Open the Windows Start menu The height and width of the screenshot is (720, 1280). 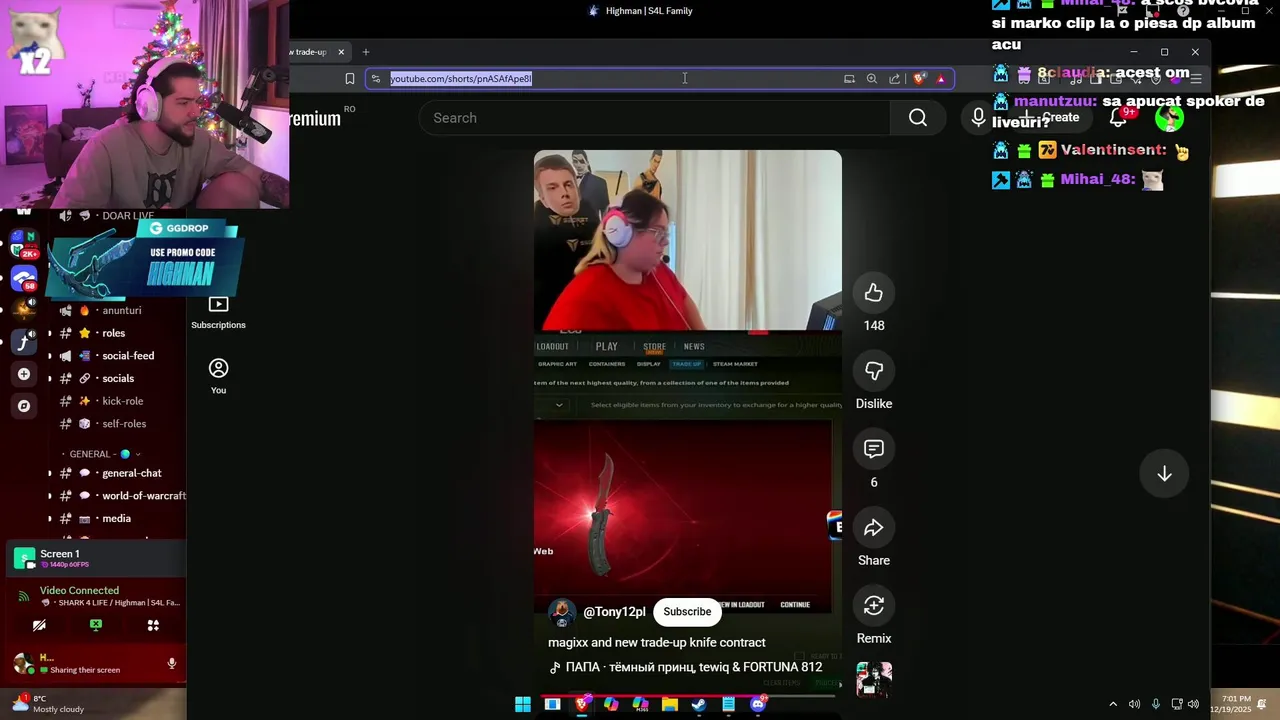[x=523, y=704]
